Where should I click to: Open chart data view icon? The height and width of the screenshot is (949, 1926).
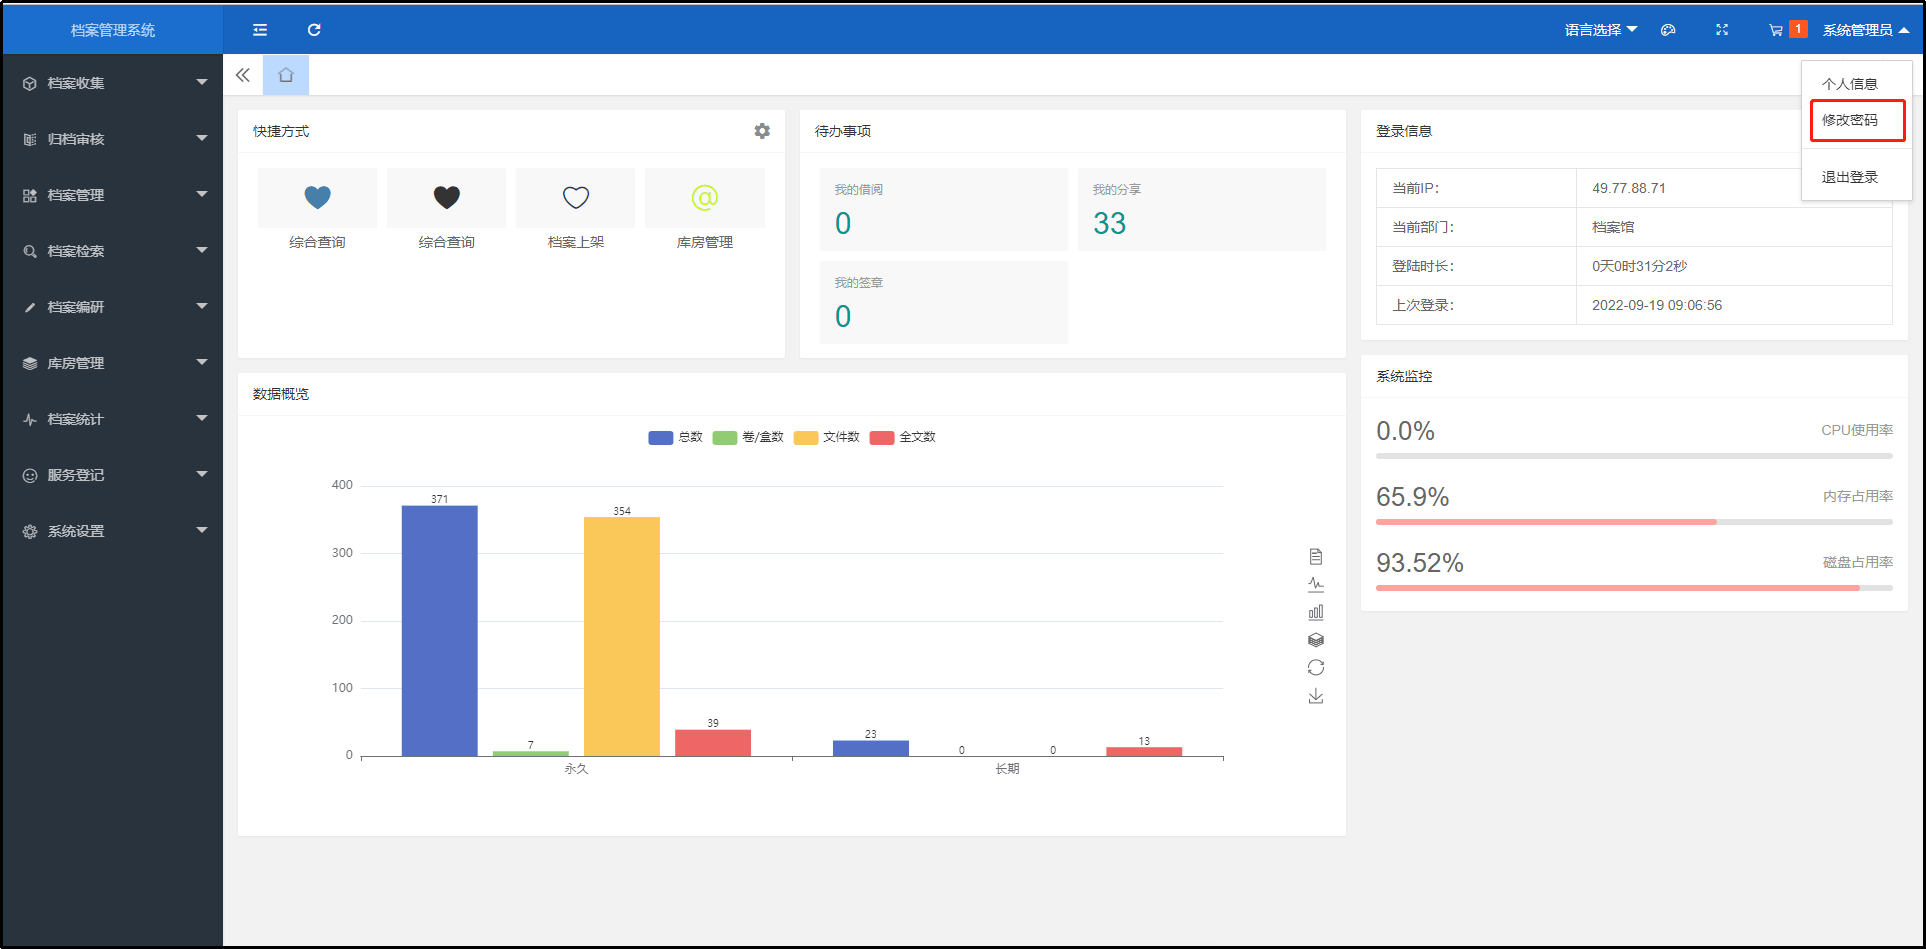point(1316,556)
